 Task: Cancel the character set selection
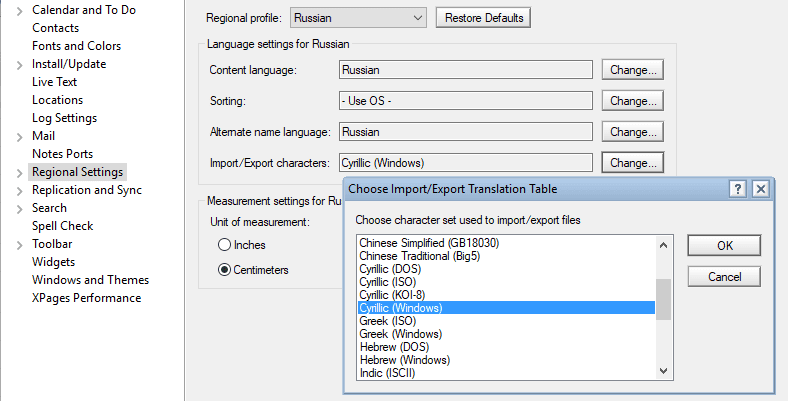724,276
